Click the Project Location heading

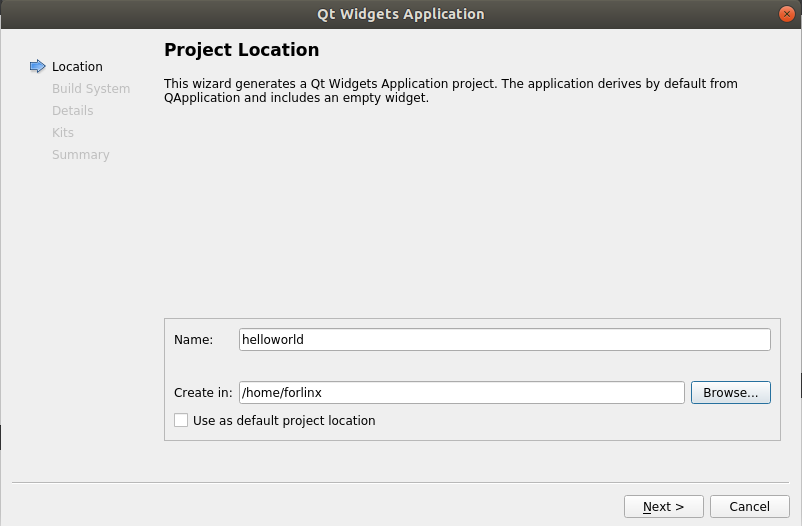tap(241, 50)
